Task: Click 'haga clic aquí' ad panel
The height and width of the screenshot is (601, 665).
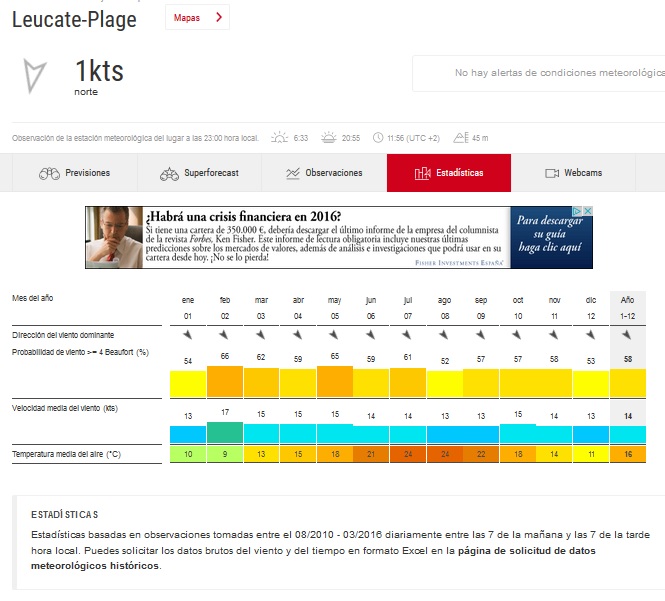Action: (551, 238)
